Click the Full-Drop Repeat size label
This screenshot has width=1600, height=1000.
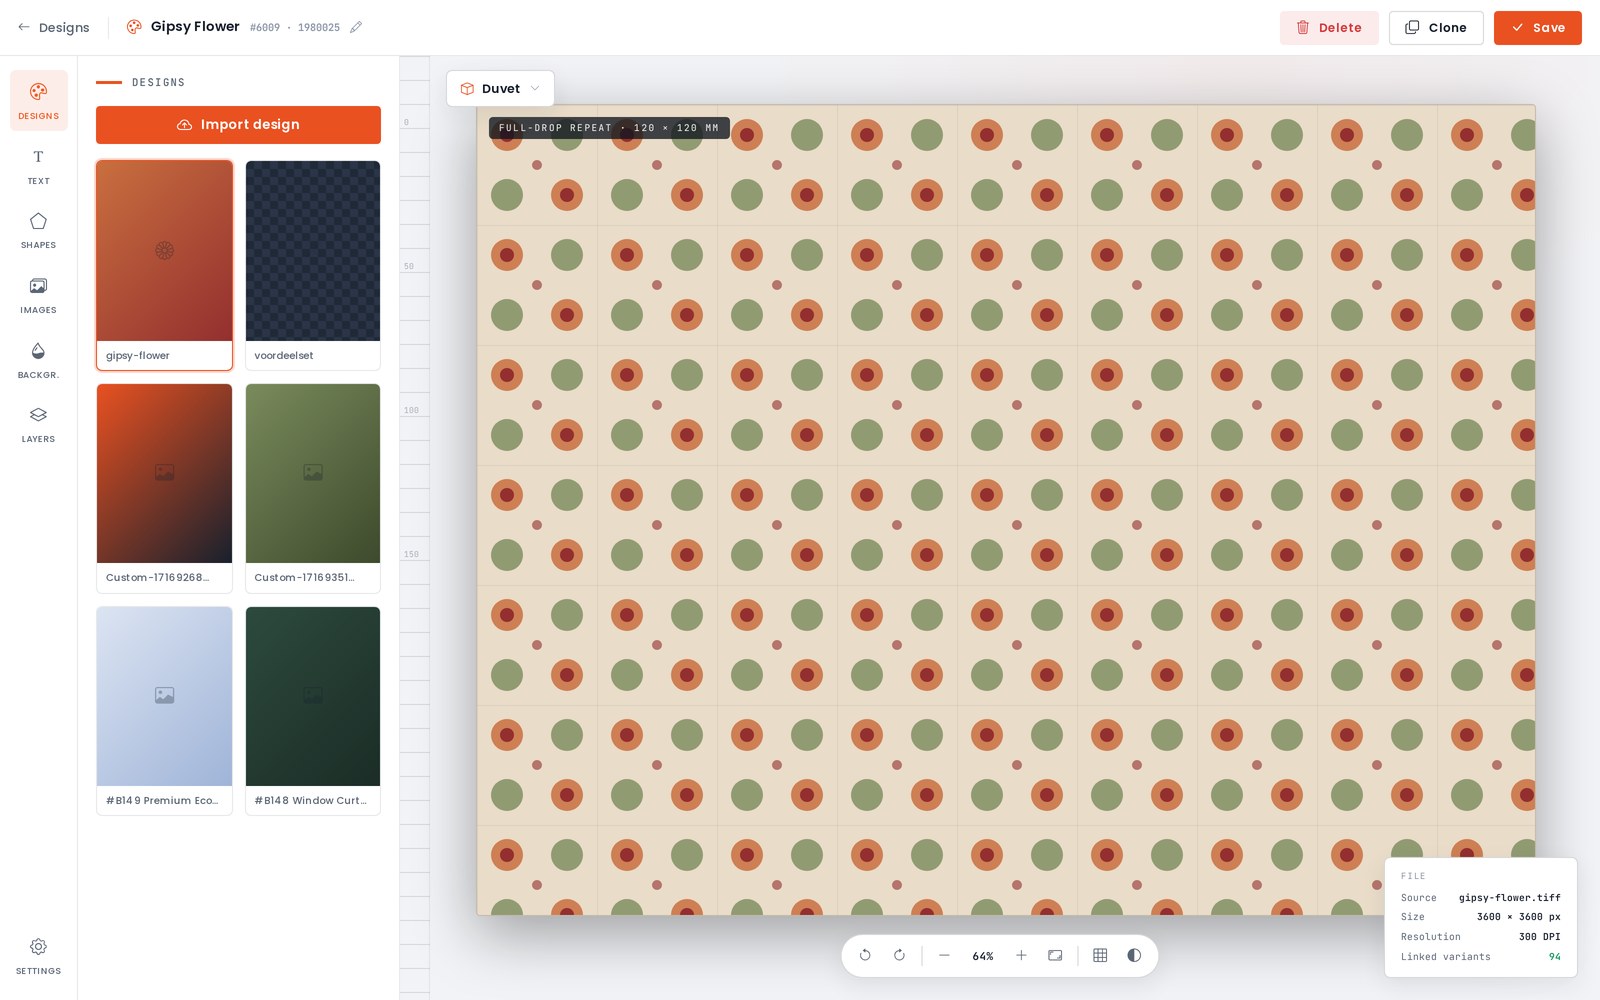pyautogui.click(x=609, y=128)
